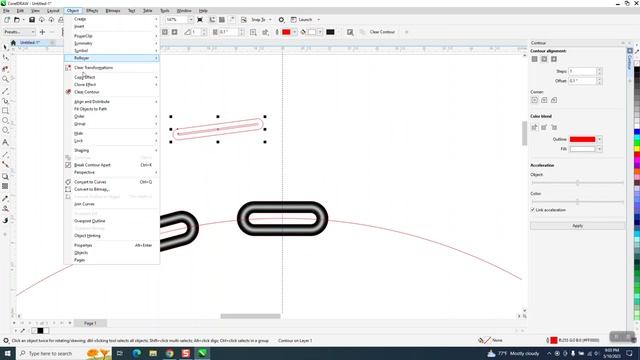The width and height of the screenshot is (640, 360).
Task: Click the black color swatch in the property bar
Action: pyautogui.click(x=330, y=32)
